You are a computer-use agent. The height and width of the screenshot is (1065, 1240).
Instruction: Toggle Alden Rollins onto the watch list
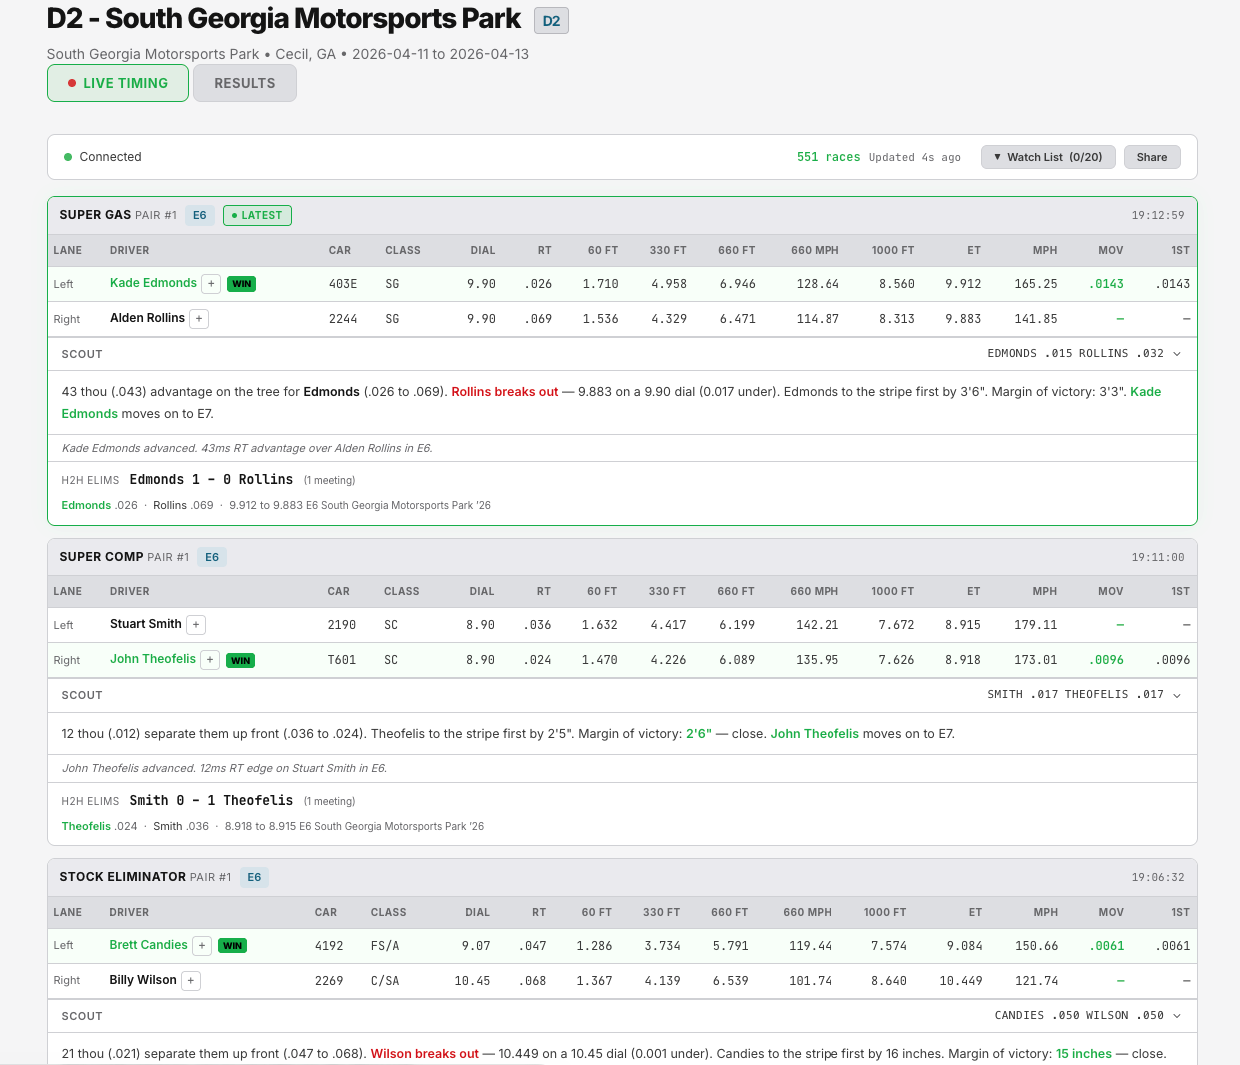click(198, 318)
